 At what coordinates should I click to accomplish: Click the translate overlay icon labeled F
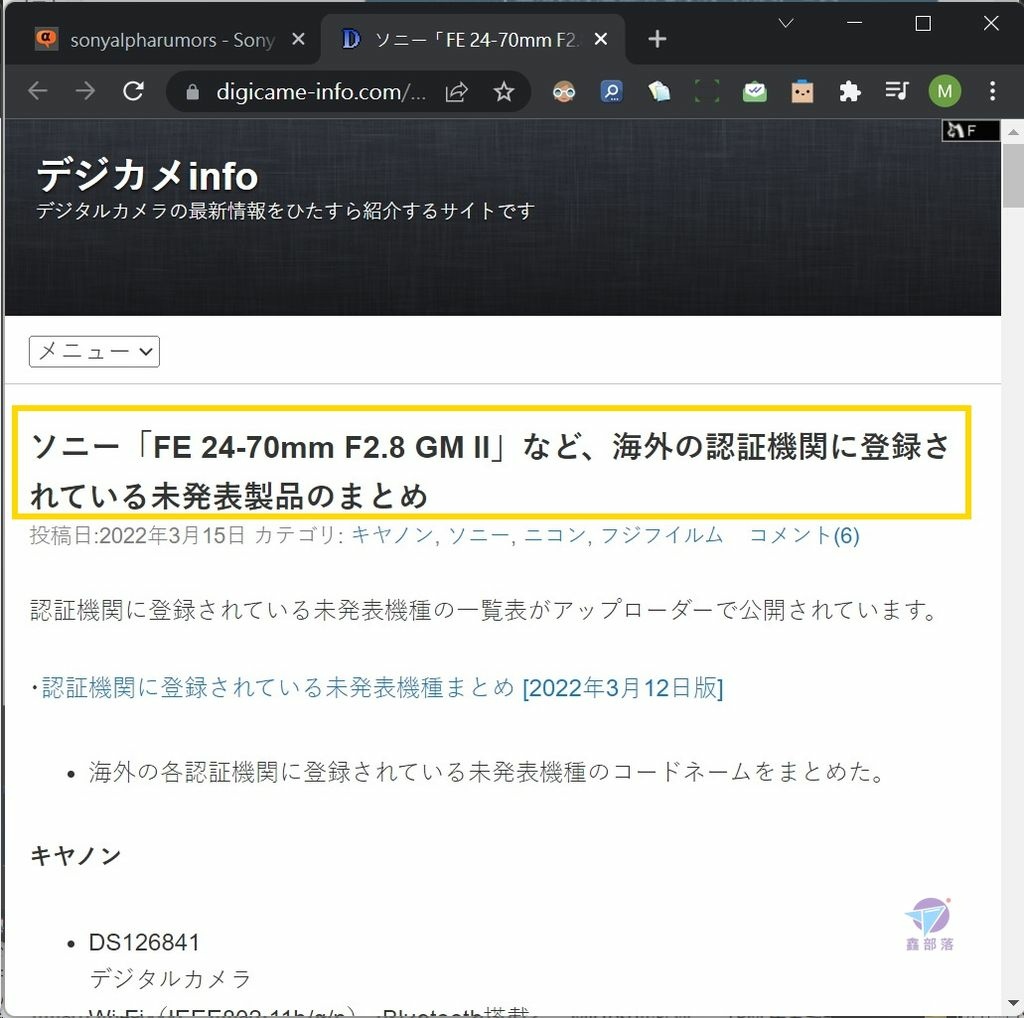(970, 131)
